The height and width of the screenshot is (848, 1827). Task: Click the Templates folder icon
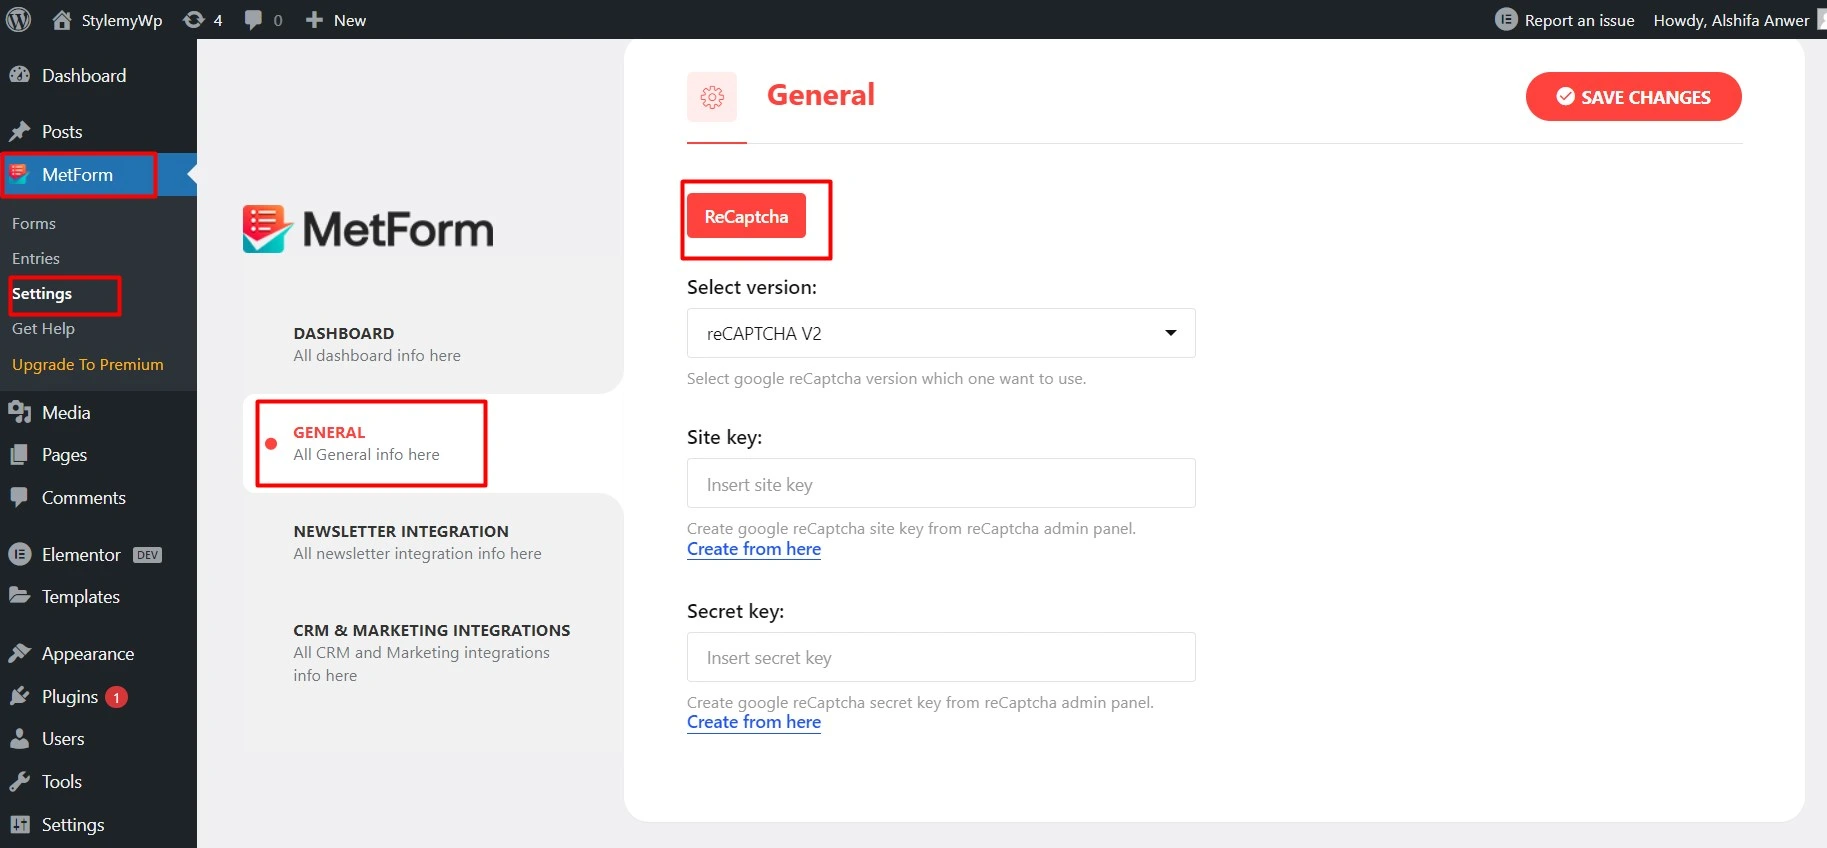[19, 596]
